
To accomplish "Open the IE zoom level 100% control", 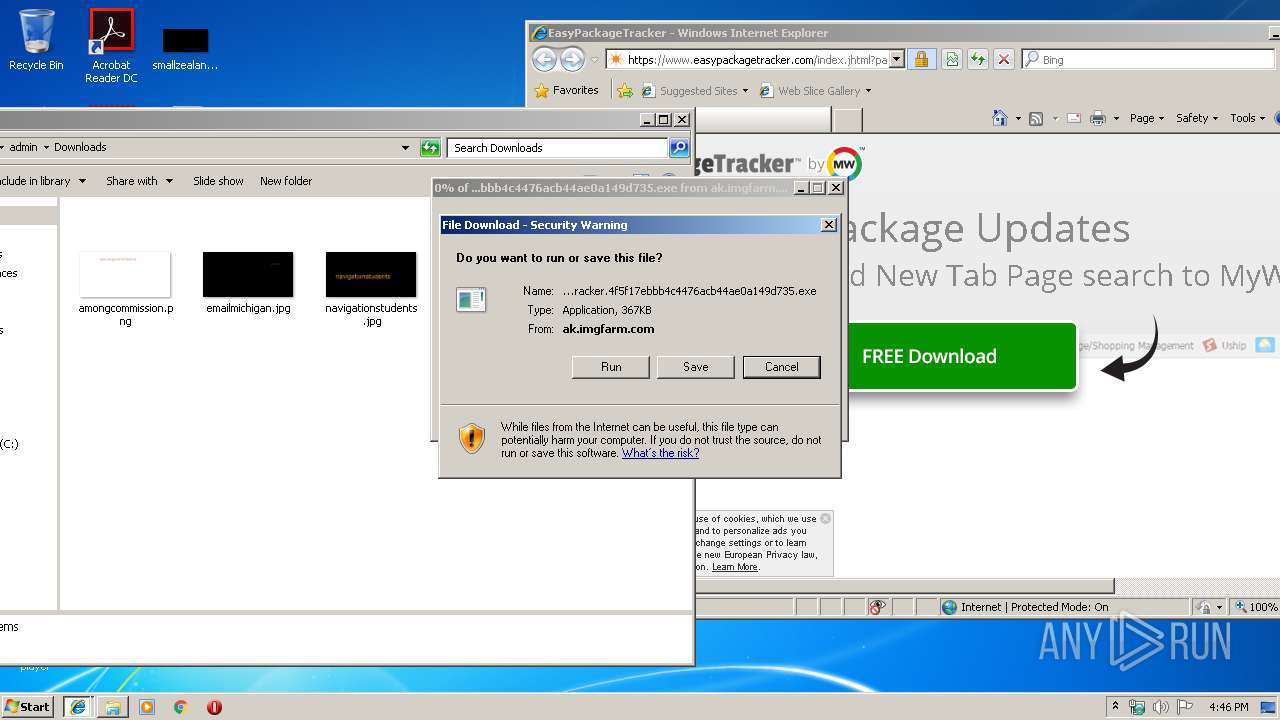I will [x=1255, y=607].
